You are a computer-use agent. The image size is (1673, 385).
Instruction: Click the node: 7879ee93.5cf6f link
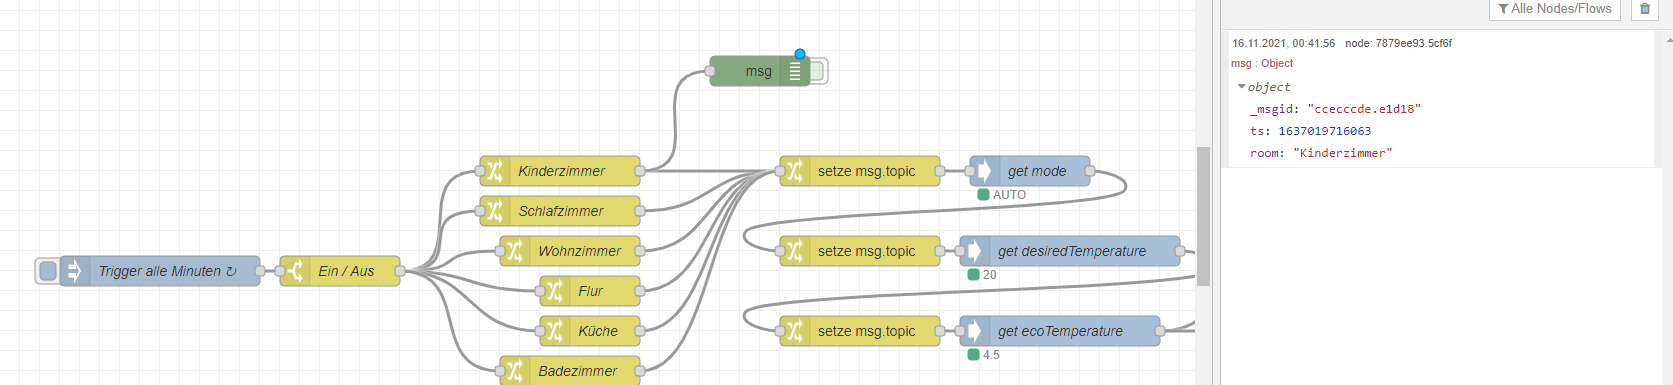1398,43
